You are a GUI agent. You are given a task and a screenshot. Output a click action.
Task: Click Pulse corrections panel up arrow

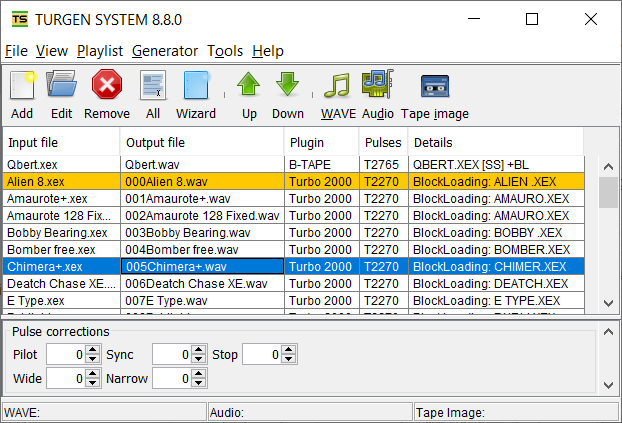(x=608, y=331)
